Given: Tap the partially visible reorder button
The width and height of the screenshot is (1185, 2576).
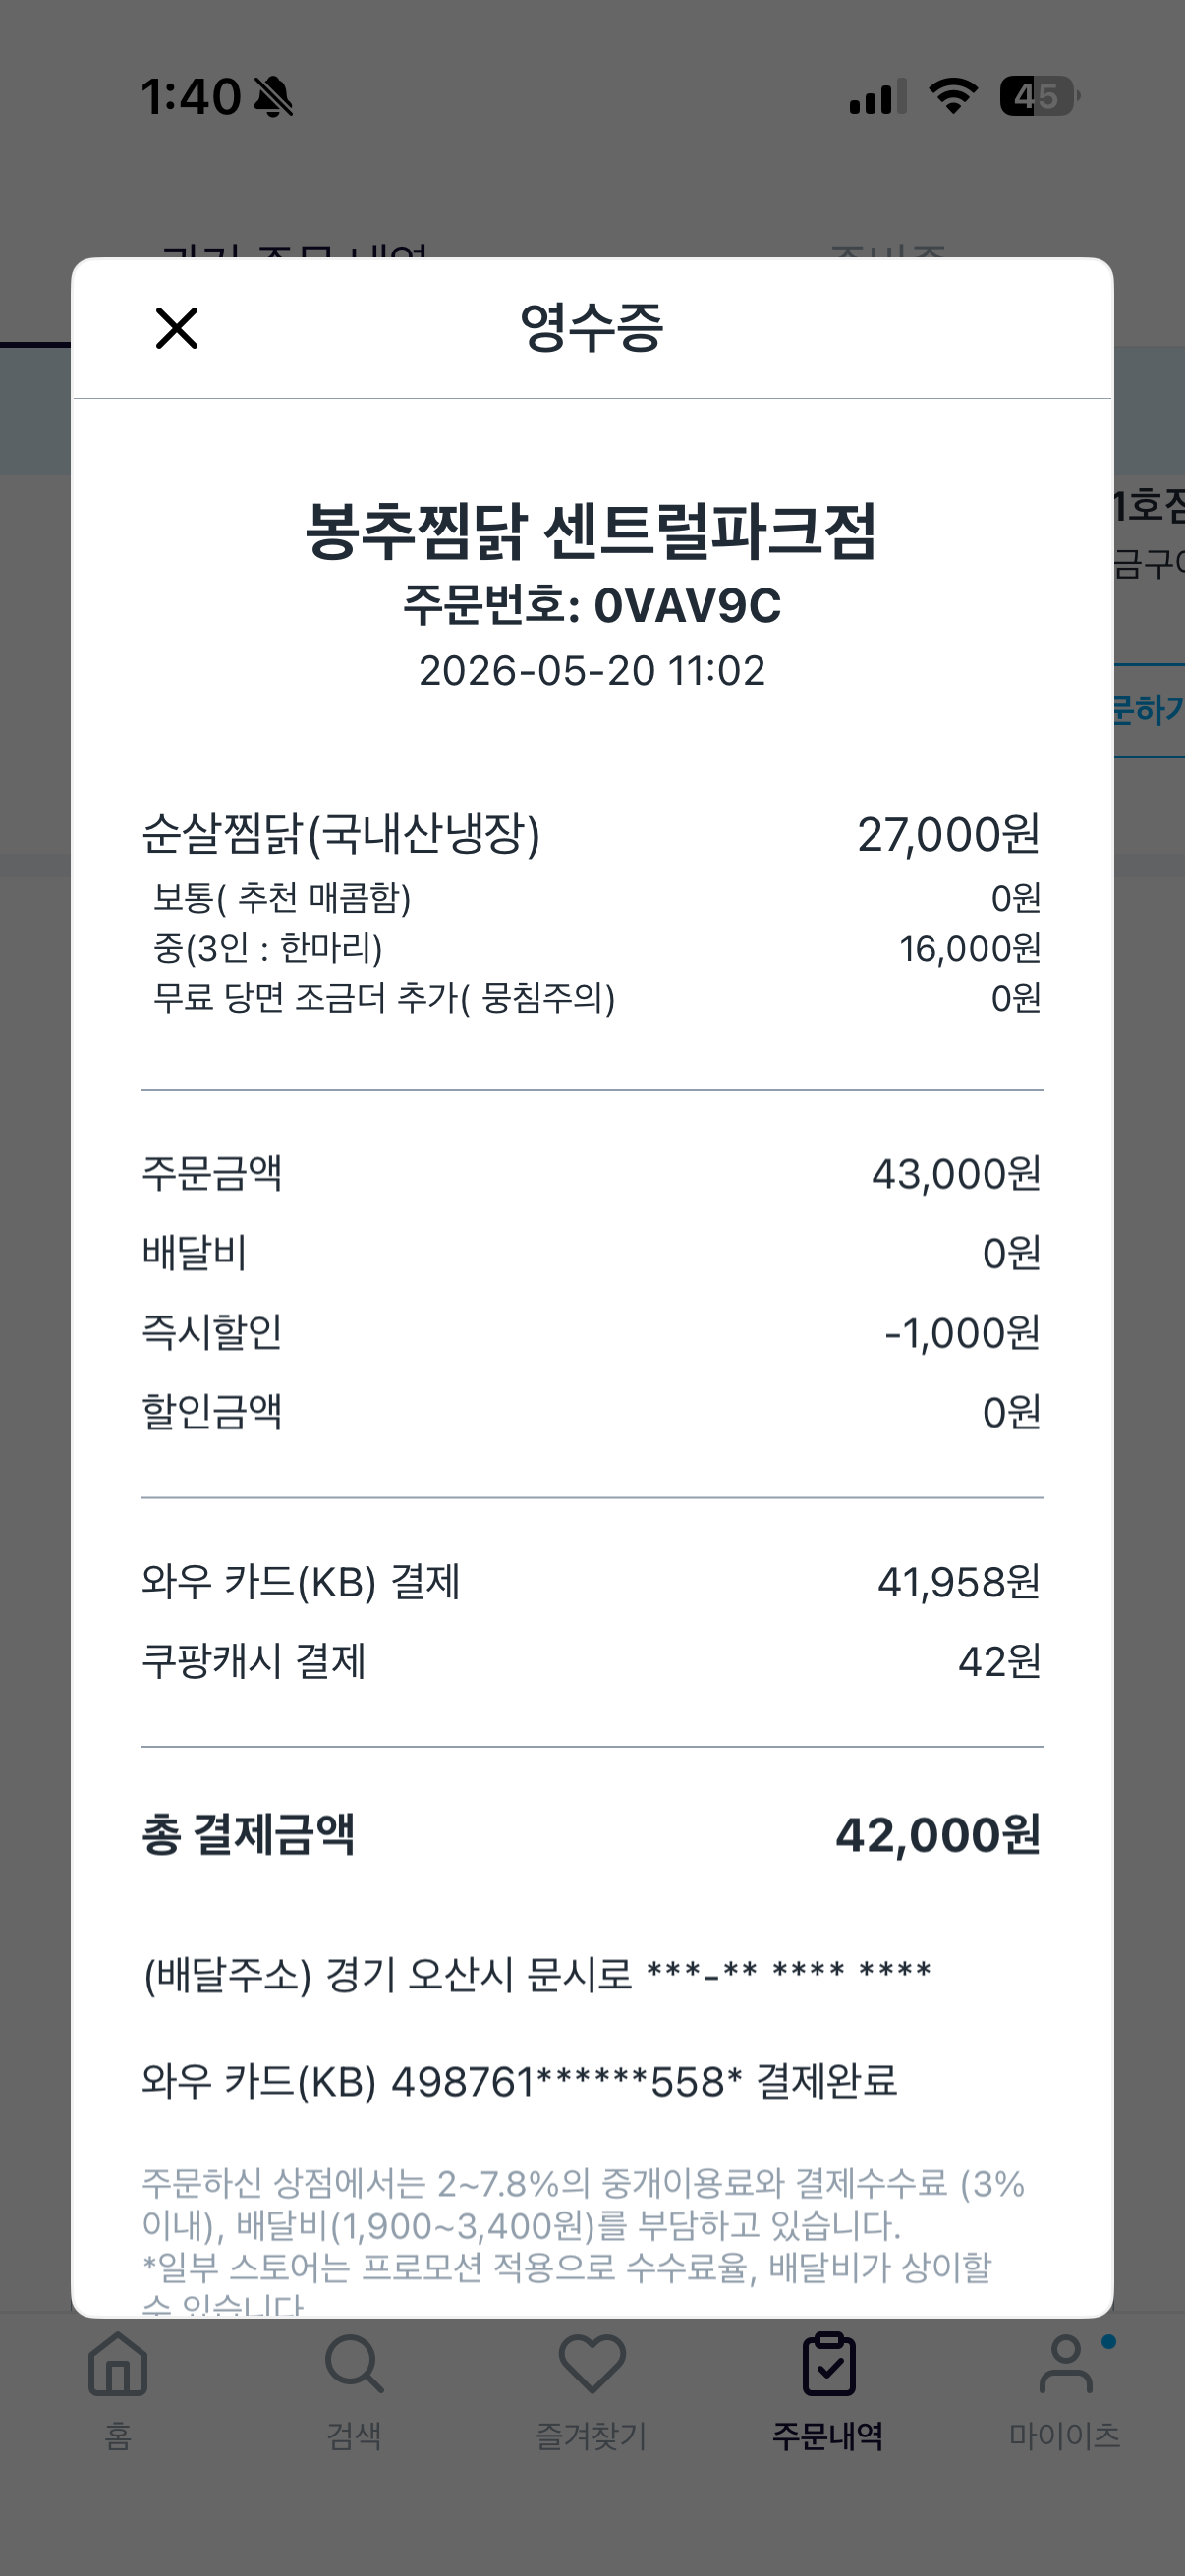Looking at the screenshot, I should [1150, 711].
